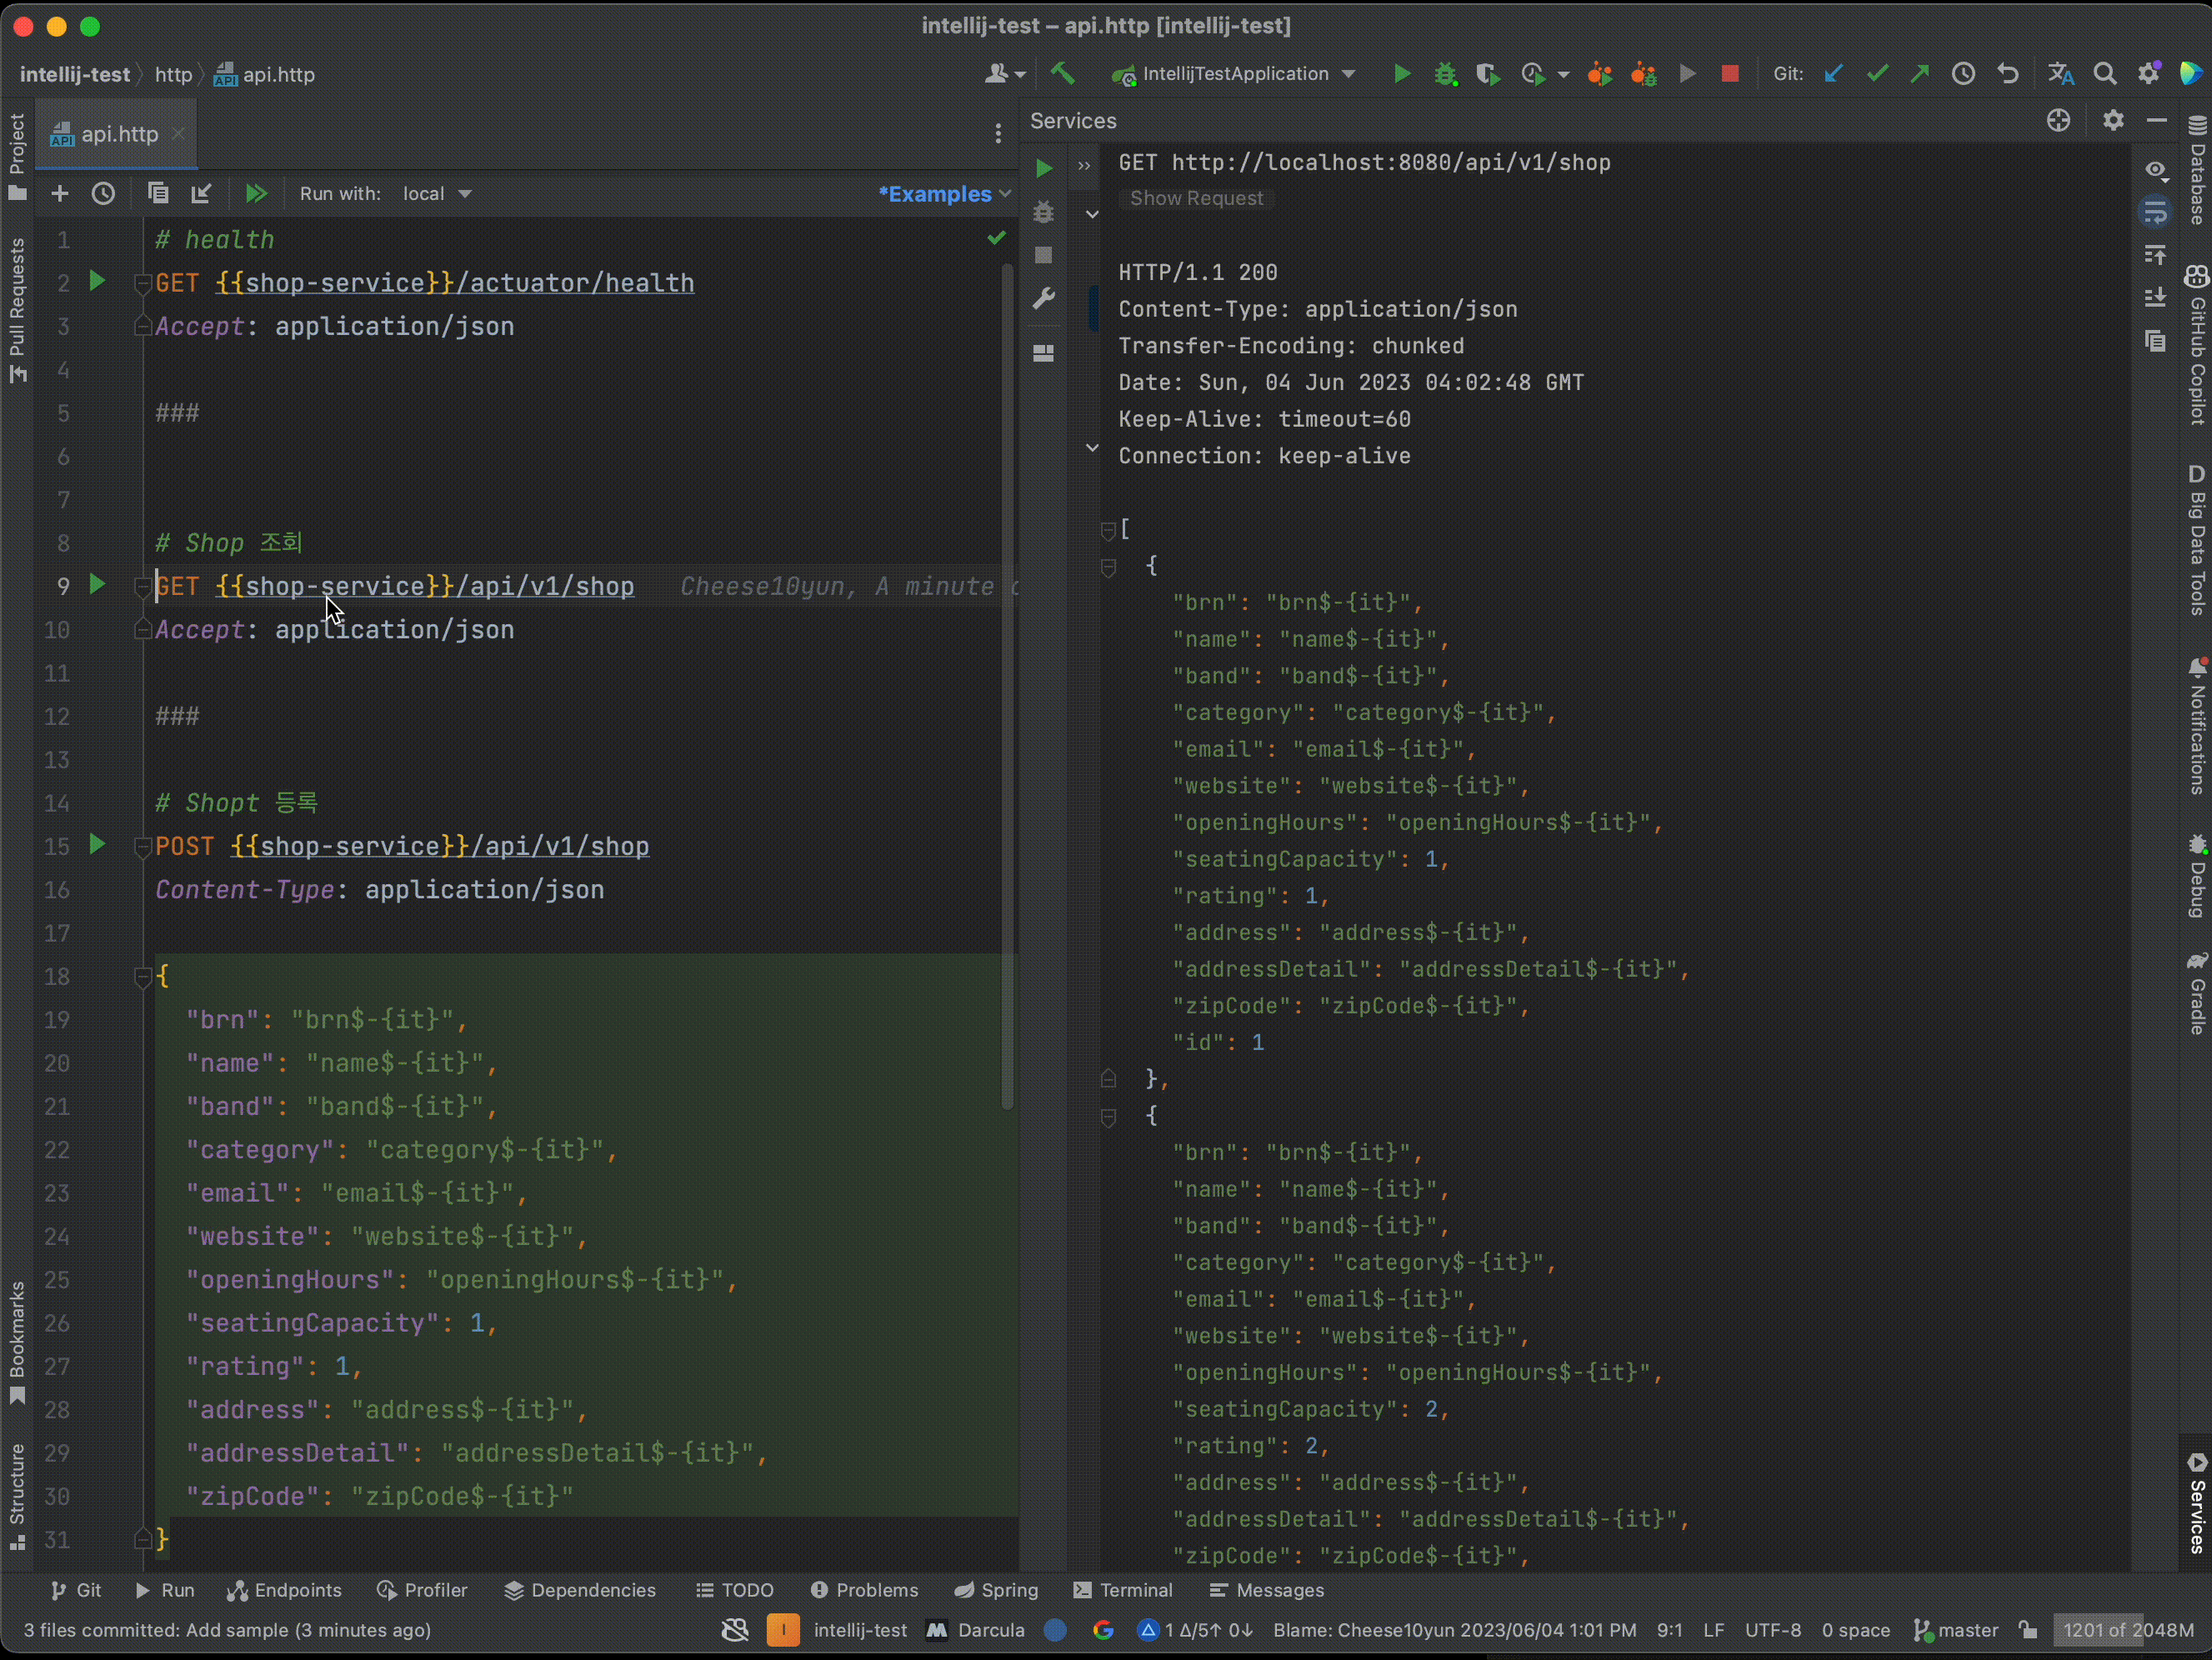Open Search Everywhere magnifier icon
The height and width of the screenshot is (1660, 2212).
[2104, 73]
